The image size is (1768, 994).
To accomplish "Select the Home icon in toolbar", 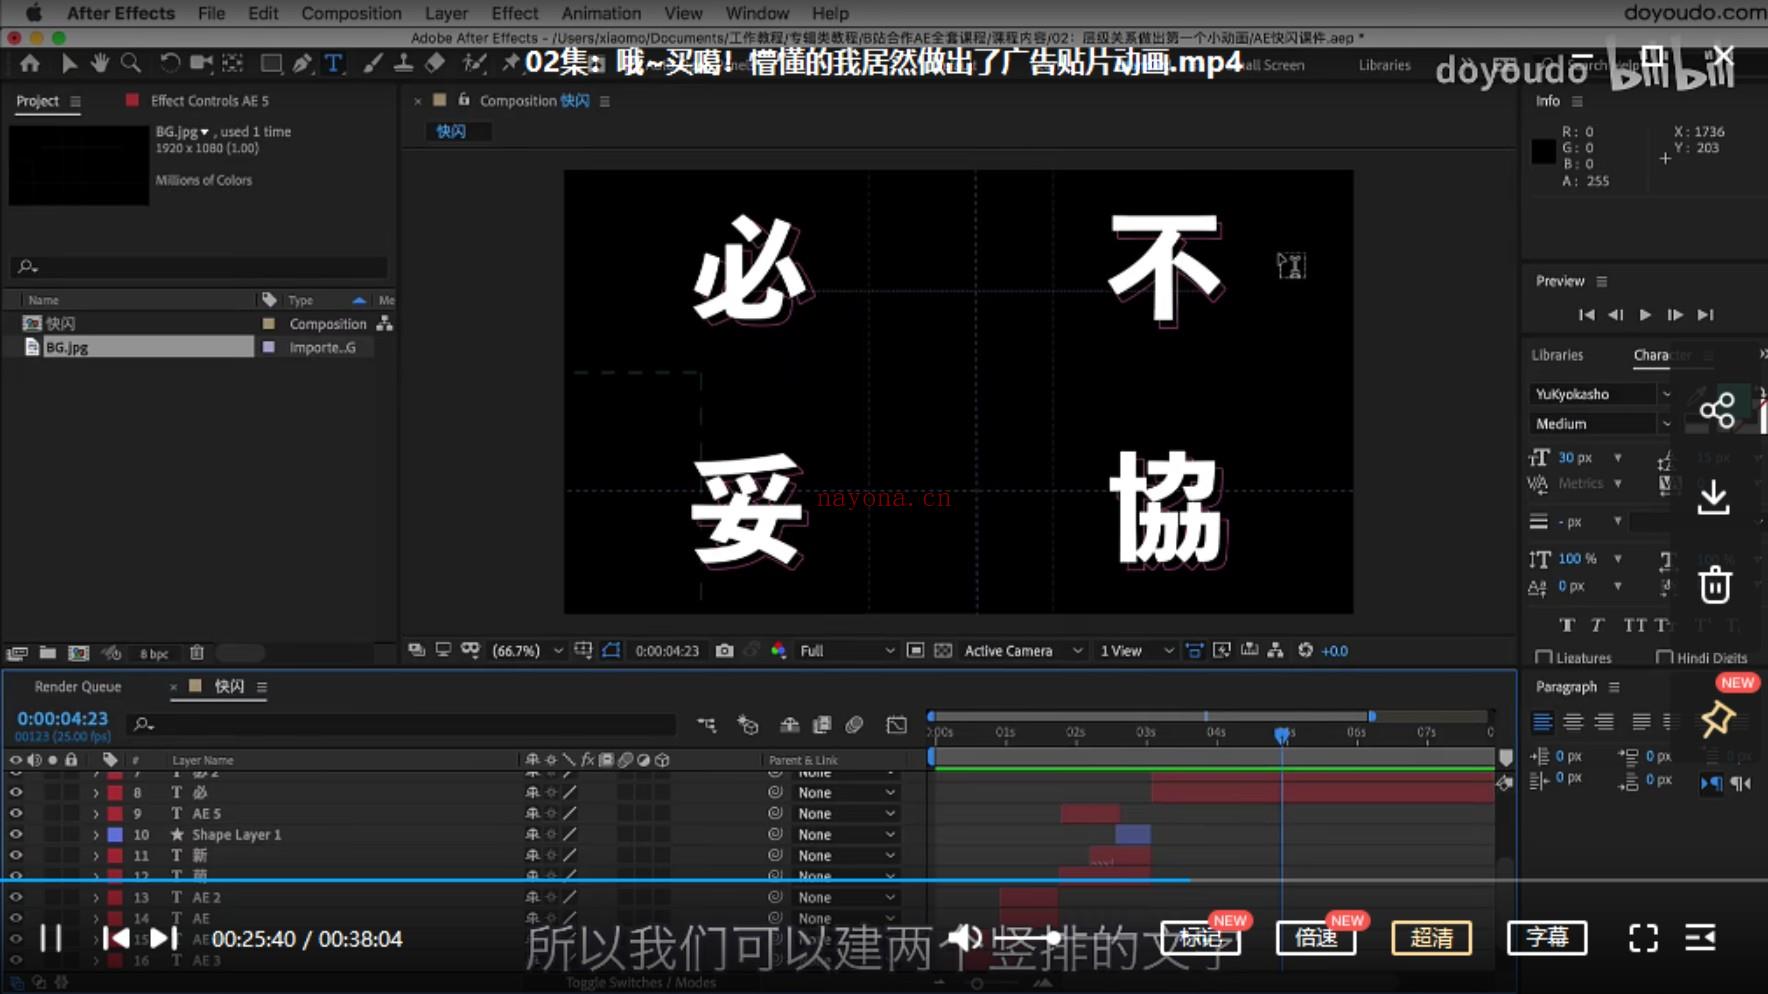I will pyautogui.click(x=30, y=63).
